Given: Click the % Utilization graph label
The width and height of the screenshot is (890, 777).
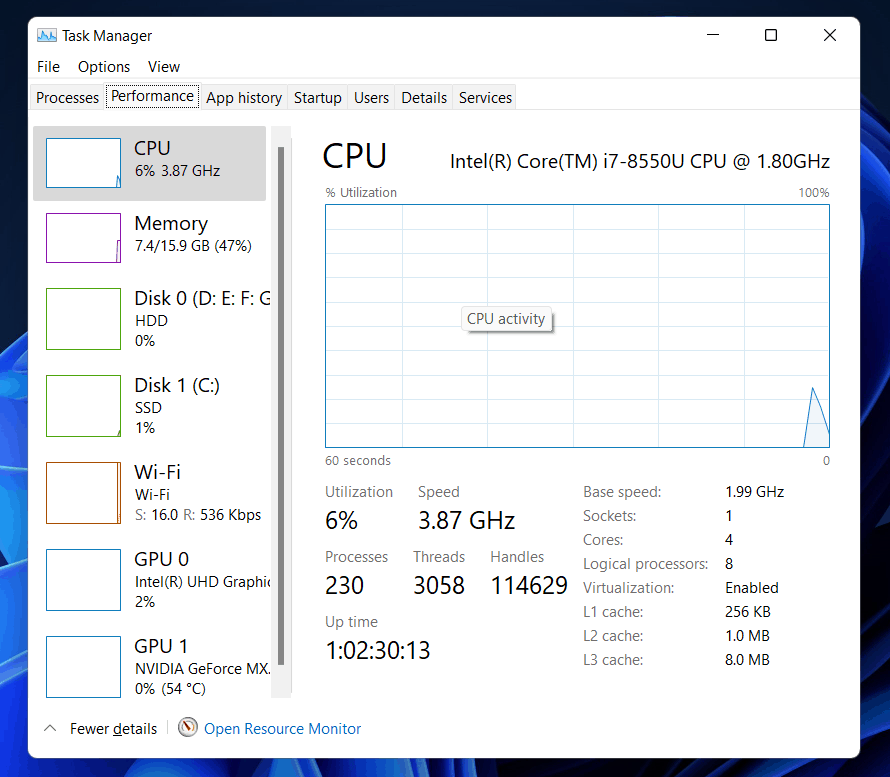Looking at the screenshot, I should [361, 192].
